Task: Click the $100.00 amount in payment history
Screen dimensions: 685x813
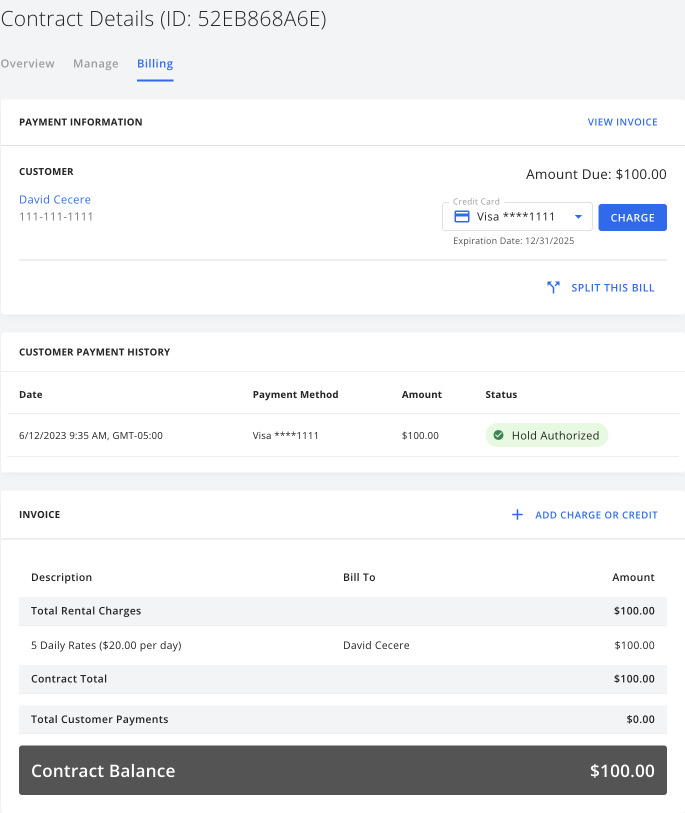Action: pos(420,436)
